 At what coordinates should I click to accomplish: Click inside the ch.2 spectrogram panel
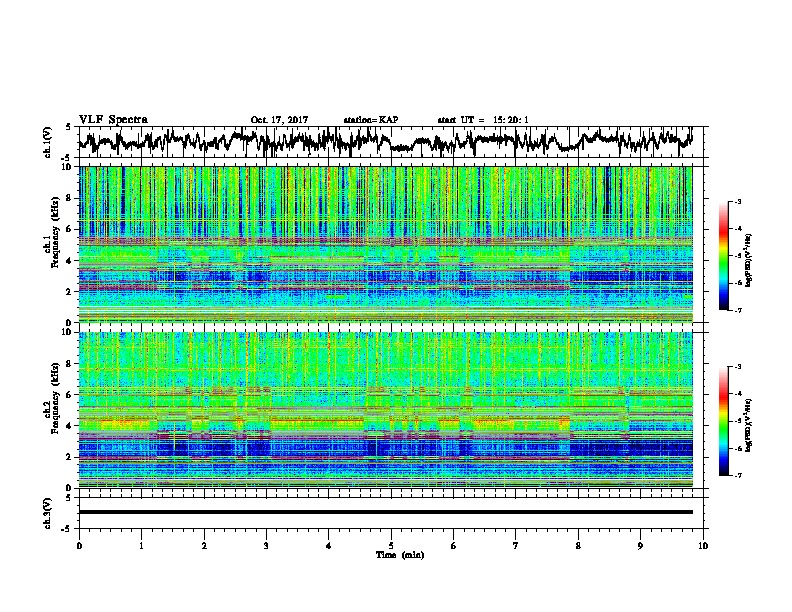point(386,410)
